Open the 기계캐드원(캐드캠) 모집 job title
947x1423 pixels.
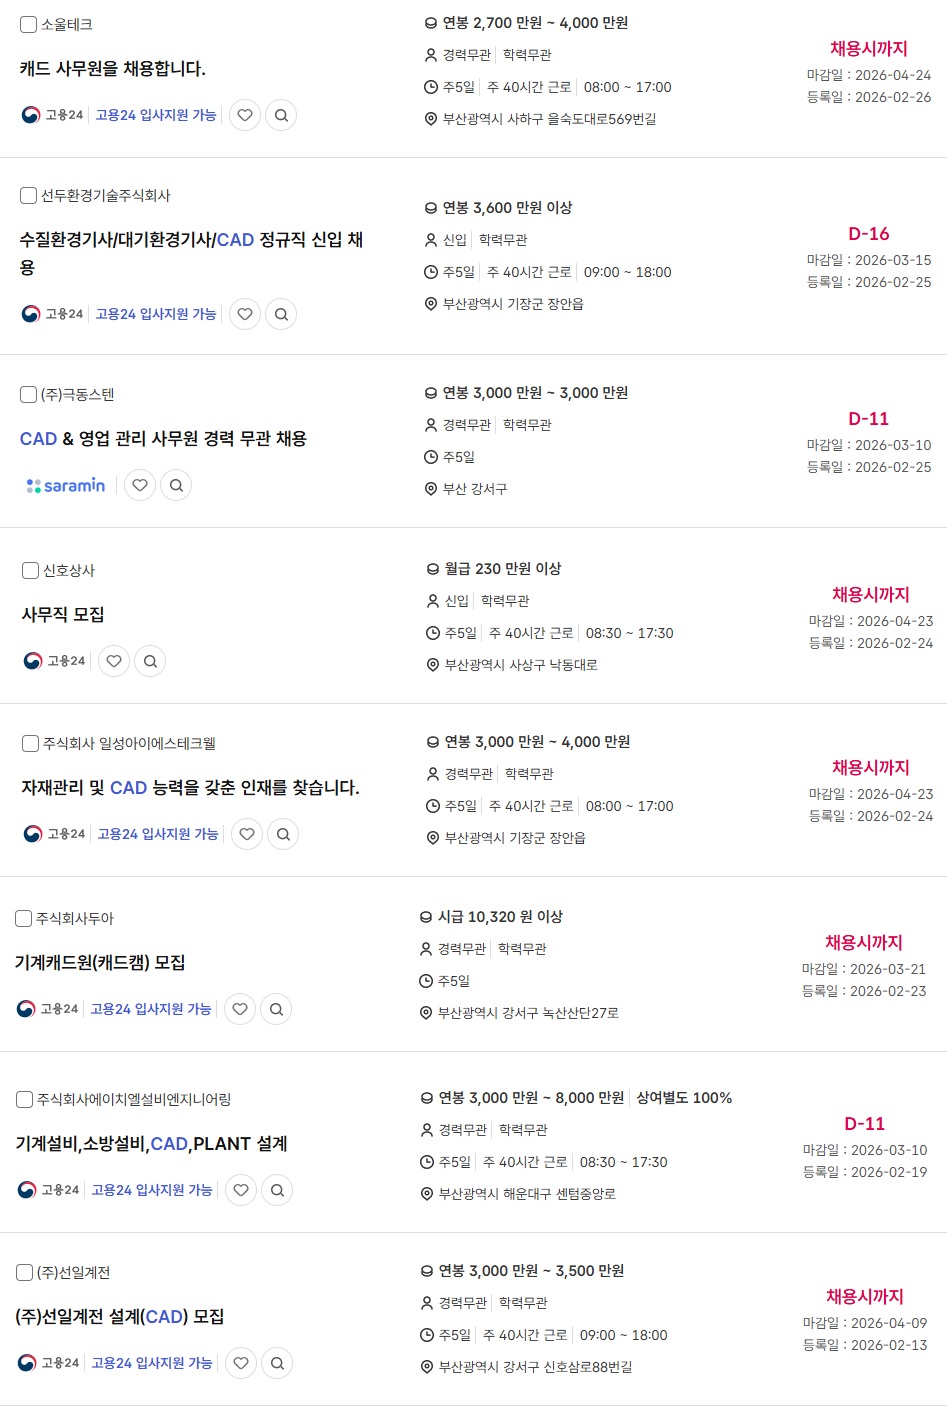tap(100, 963)
